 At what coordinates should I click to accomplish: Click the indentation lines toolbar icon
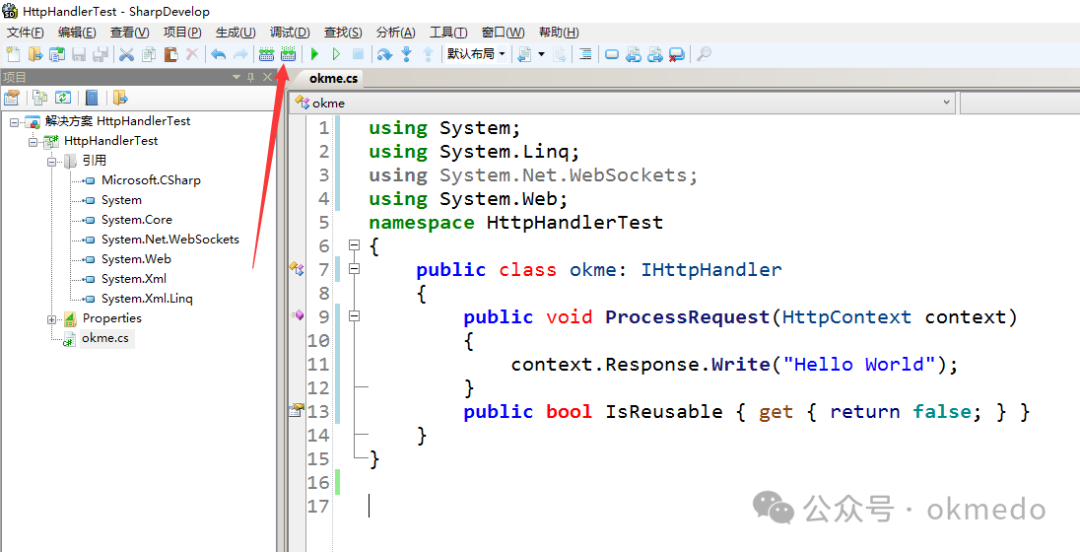(x=585, y=54)
